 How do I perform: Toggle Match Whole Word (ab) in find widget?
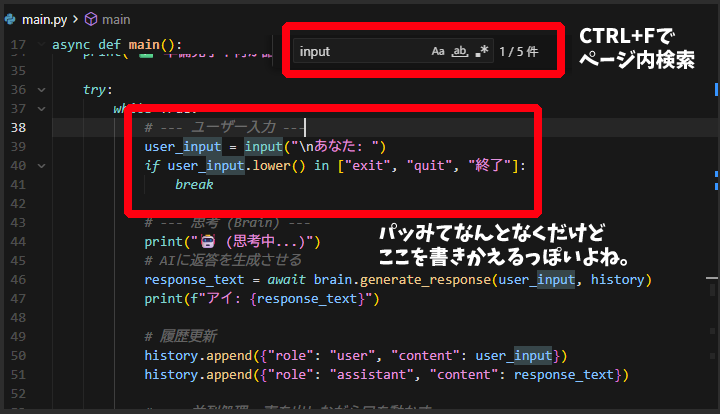click(x=461, y=51)
